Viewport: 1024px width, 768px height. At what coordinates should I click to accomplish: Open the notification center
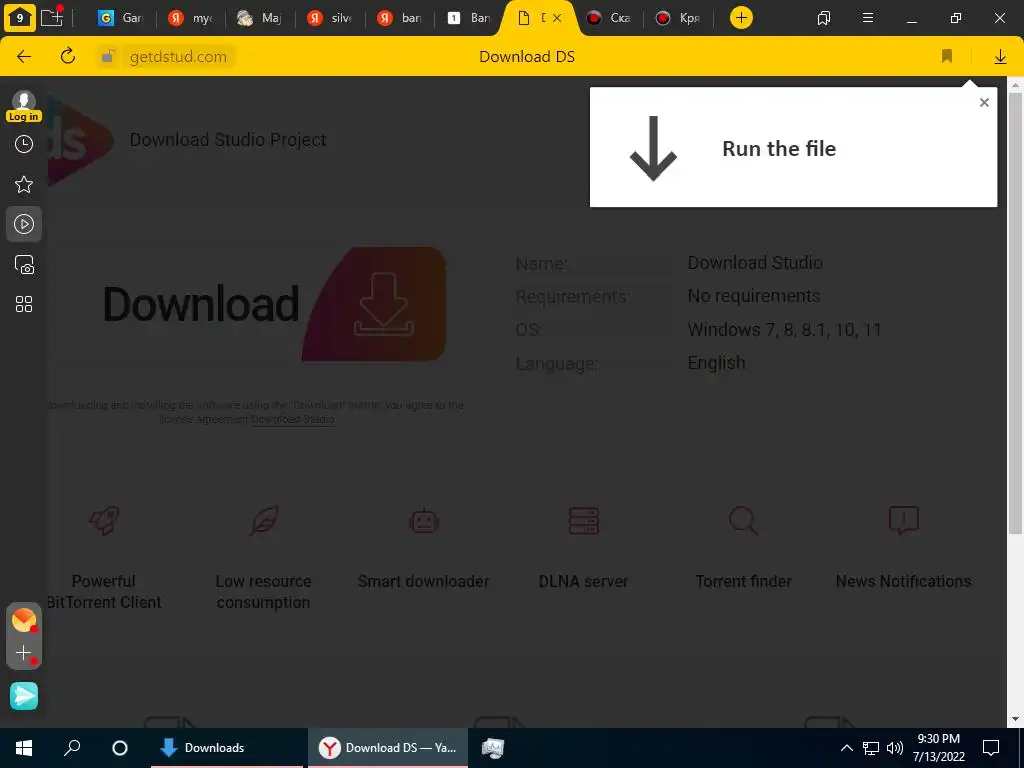click(x=991, y=748)
